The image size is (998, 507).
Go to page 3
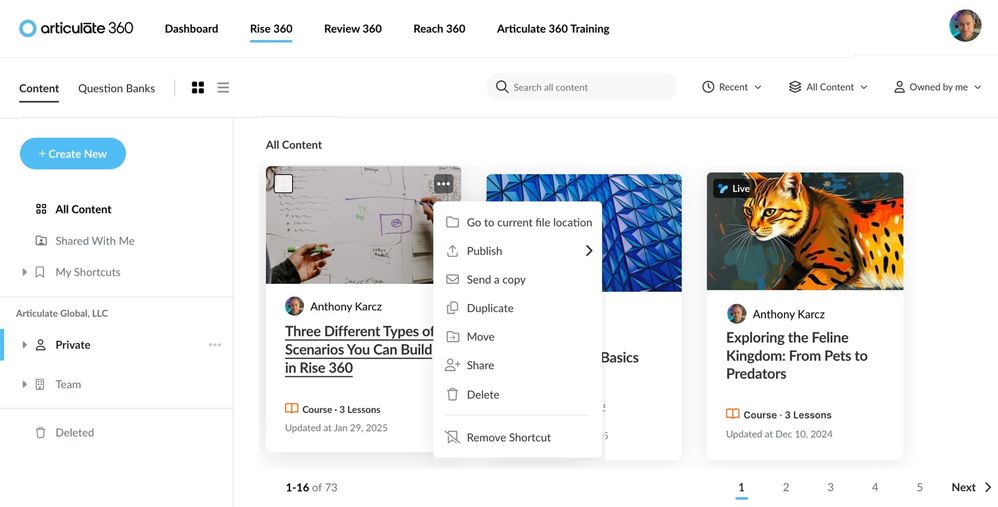[x=831, y=487]
